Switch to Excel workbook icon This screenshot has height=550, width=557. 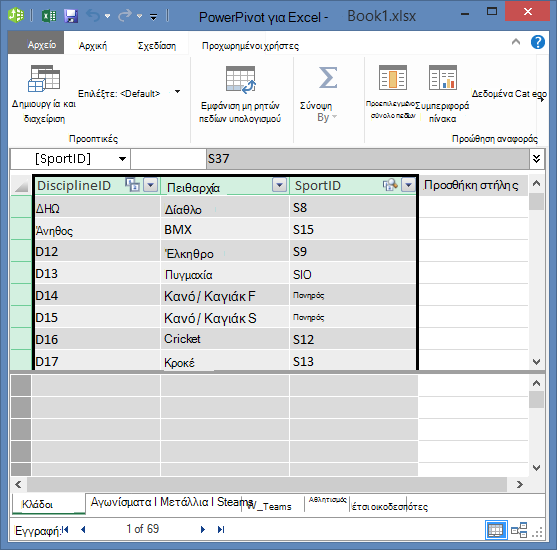(49, 16)
